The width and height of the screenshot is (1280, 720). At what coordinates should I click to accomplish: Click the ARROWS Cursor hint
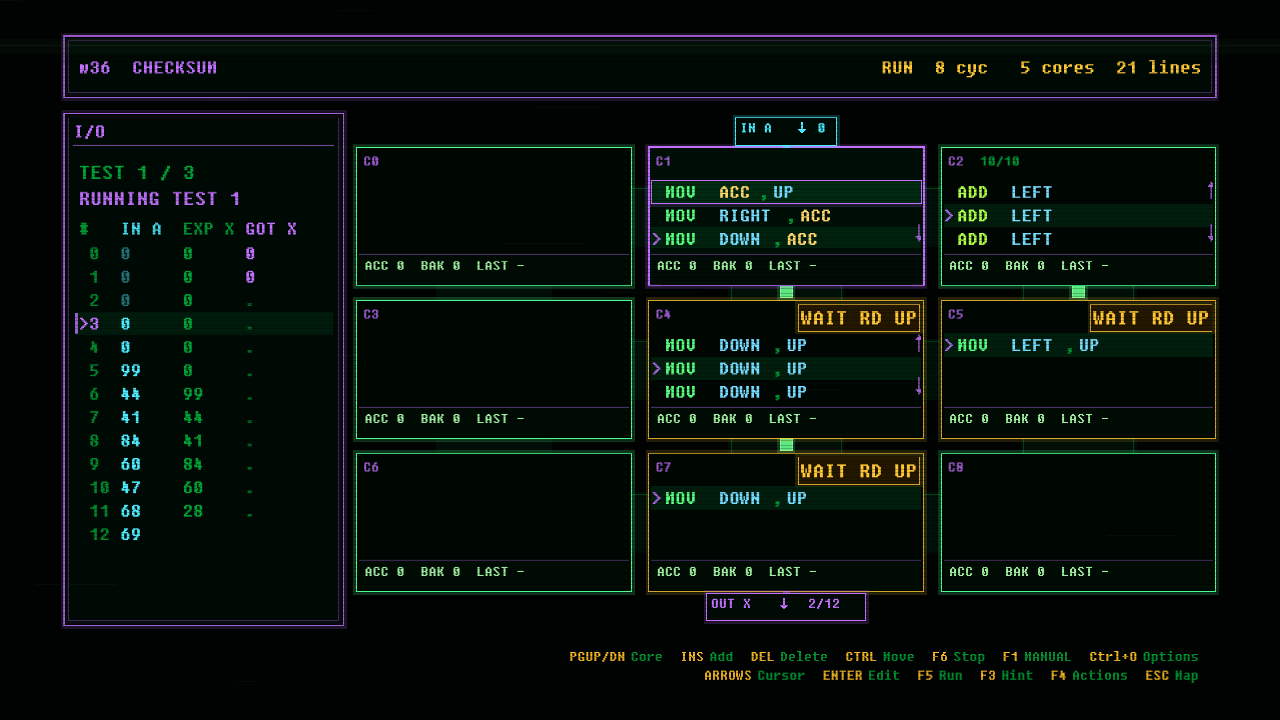[x=754, y=676]
